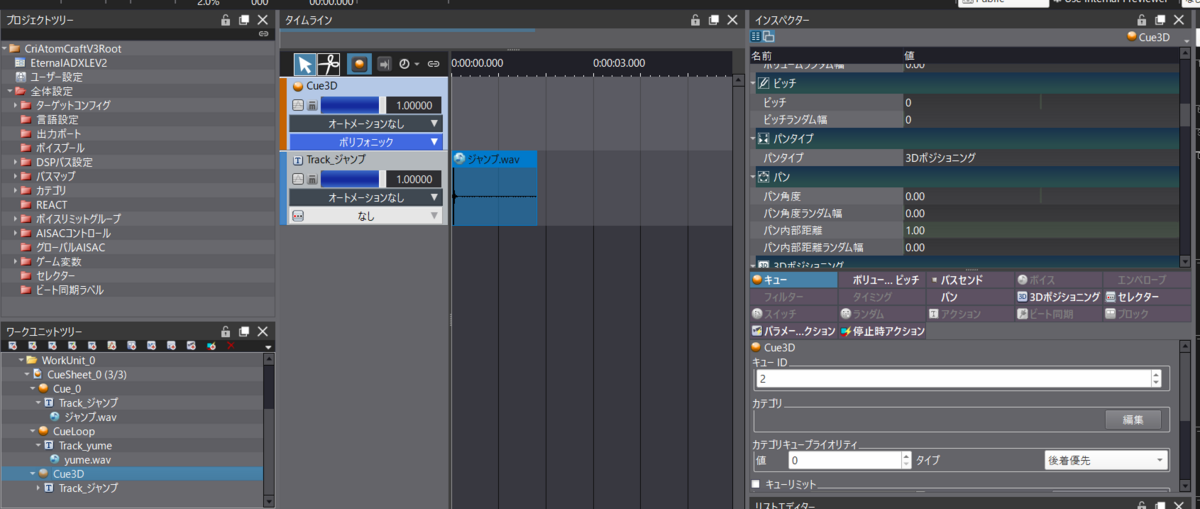Click the Track_ジャンプ volume value field
Viewport: 1200px width, 509px height.
click(x=413, y=178)
